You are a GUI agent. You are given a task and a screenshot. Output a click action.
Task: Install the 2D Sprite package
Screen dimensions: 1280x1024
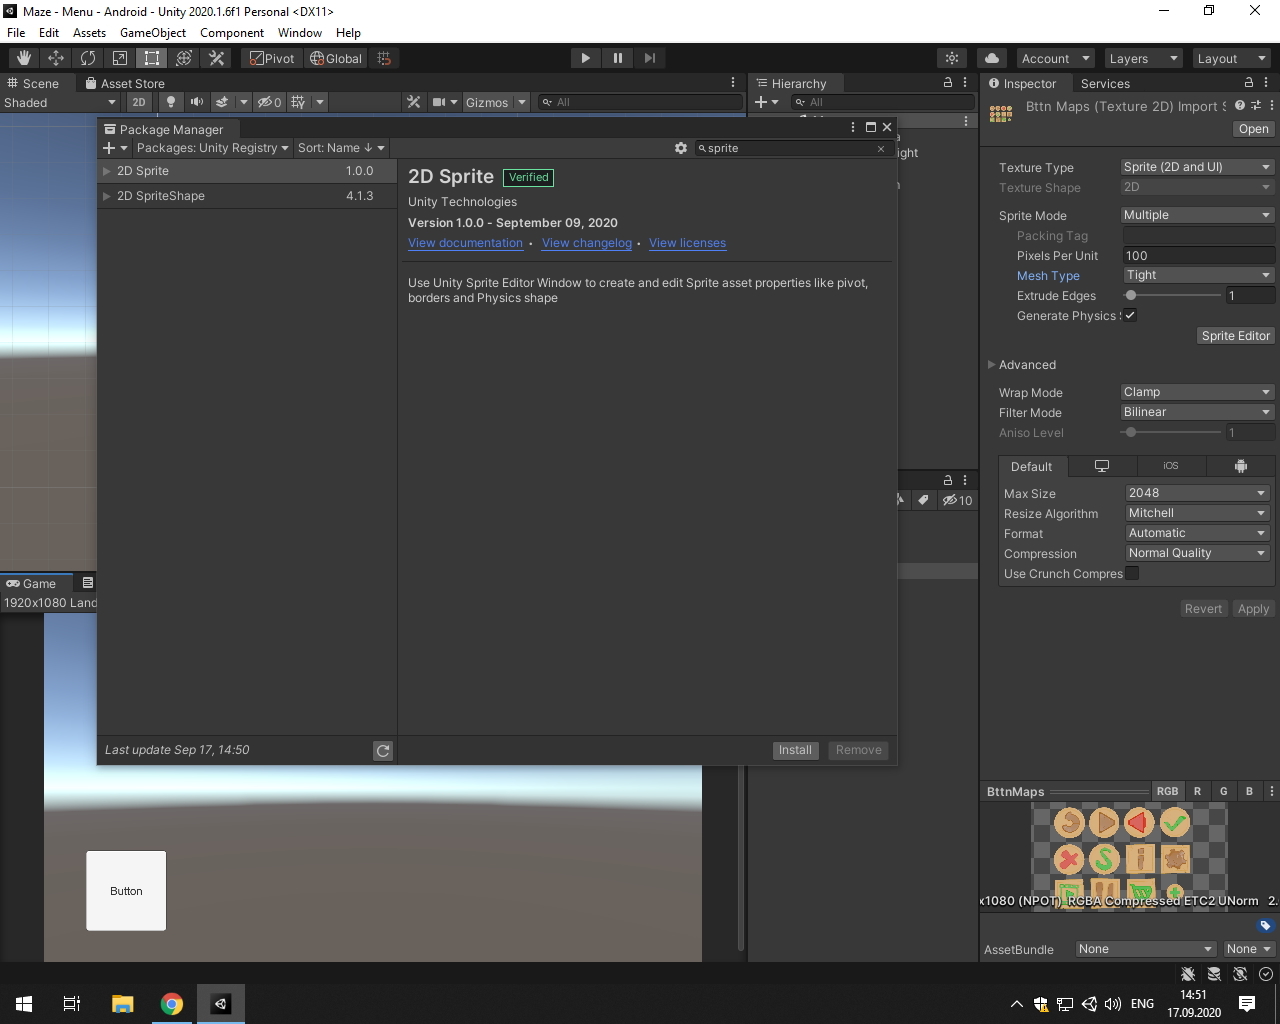coord(795,750)
